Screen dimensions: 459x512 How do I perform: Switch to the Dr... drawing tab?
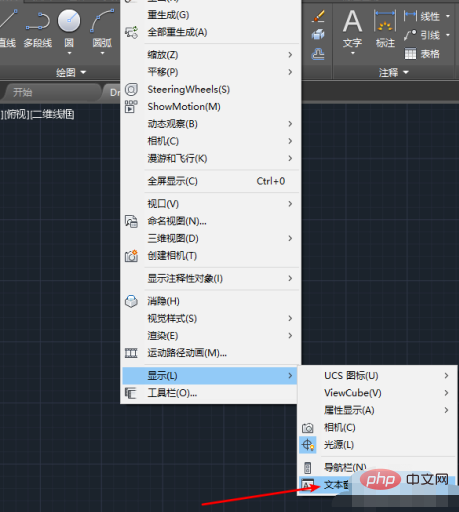(112, 92)
